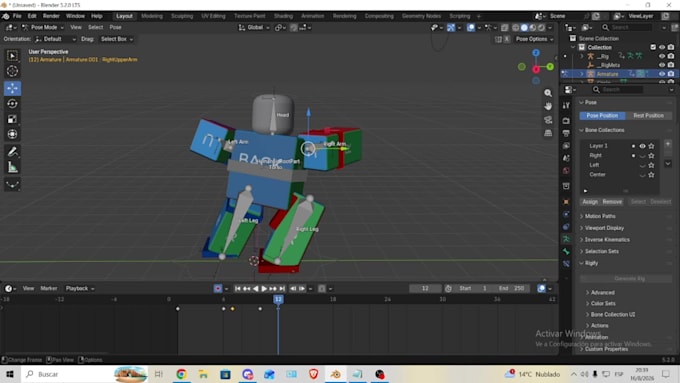The height and width of the screenshot is (383, 680).
Task: Click the End frame 250 field
Action: point(512,288)
